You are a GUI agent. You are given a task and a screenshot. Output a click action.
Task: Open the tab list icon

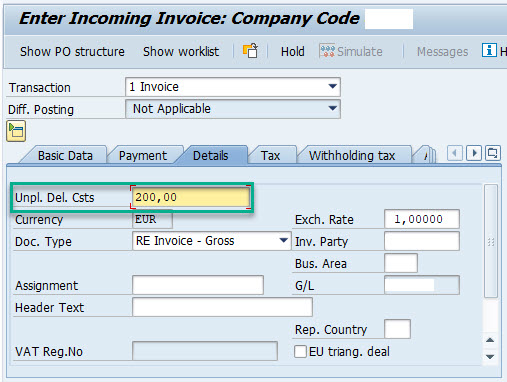(x=493, y=153)
